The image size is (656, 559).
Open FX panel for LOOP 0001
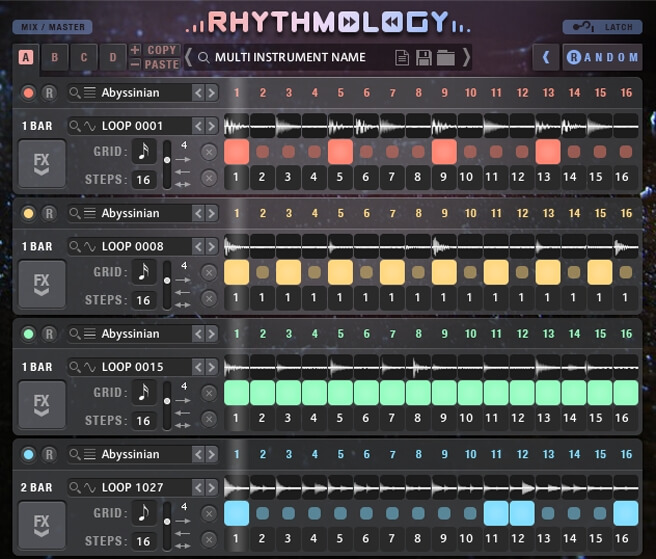42,164
